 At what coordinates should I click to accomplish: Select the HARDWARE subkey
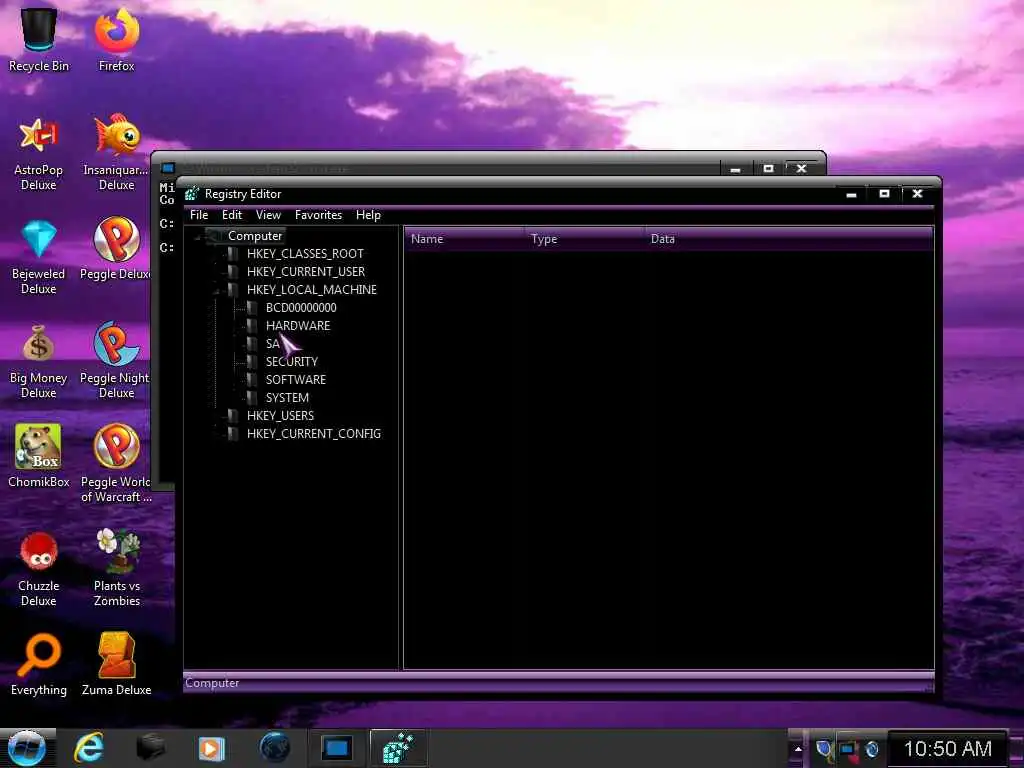[298, 325]
